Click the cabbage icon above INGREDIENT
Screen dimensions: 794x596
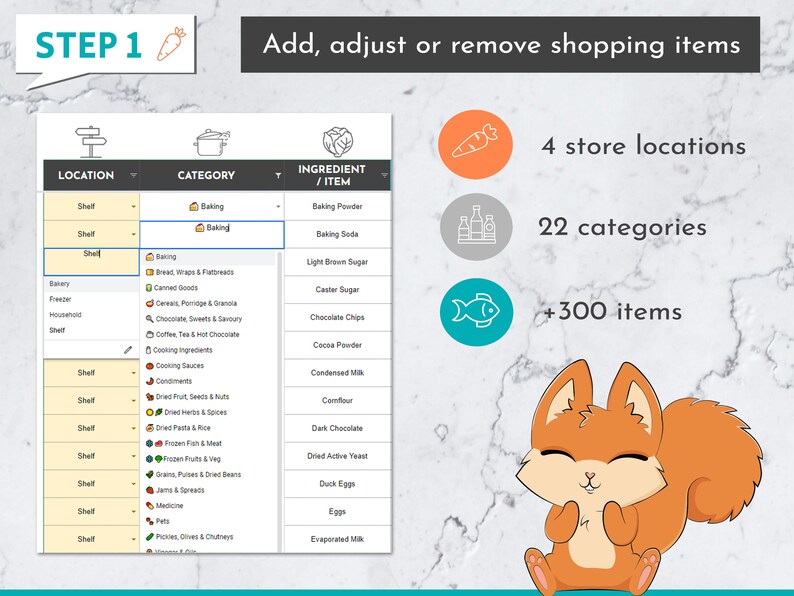pos(338,142)
